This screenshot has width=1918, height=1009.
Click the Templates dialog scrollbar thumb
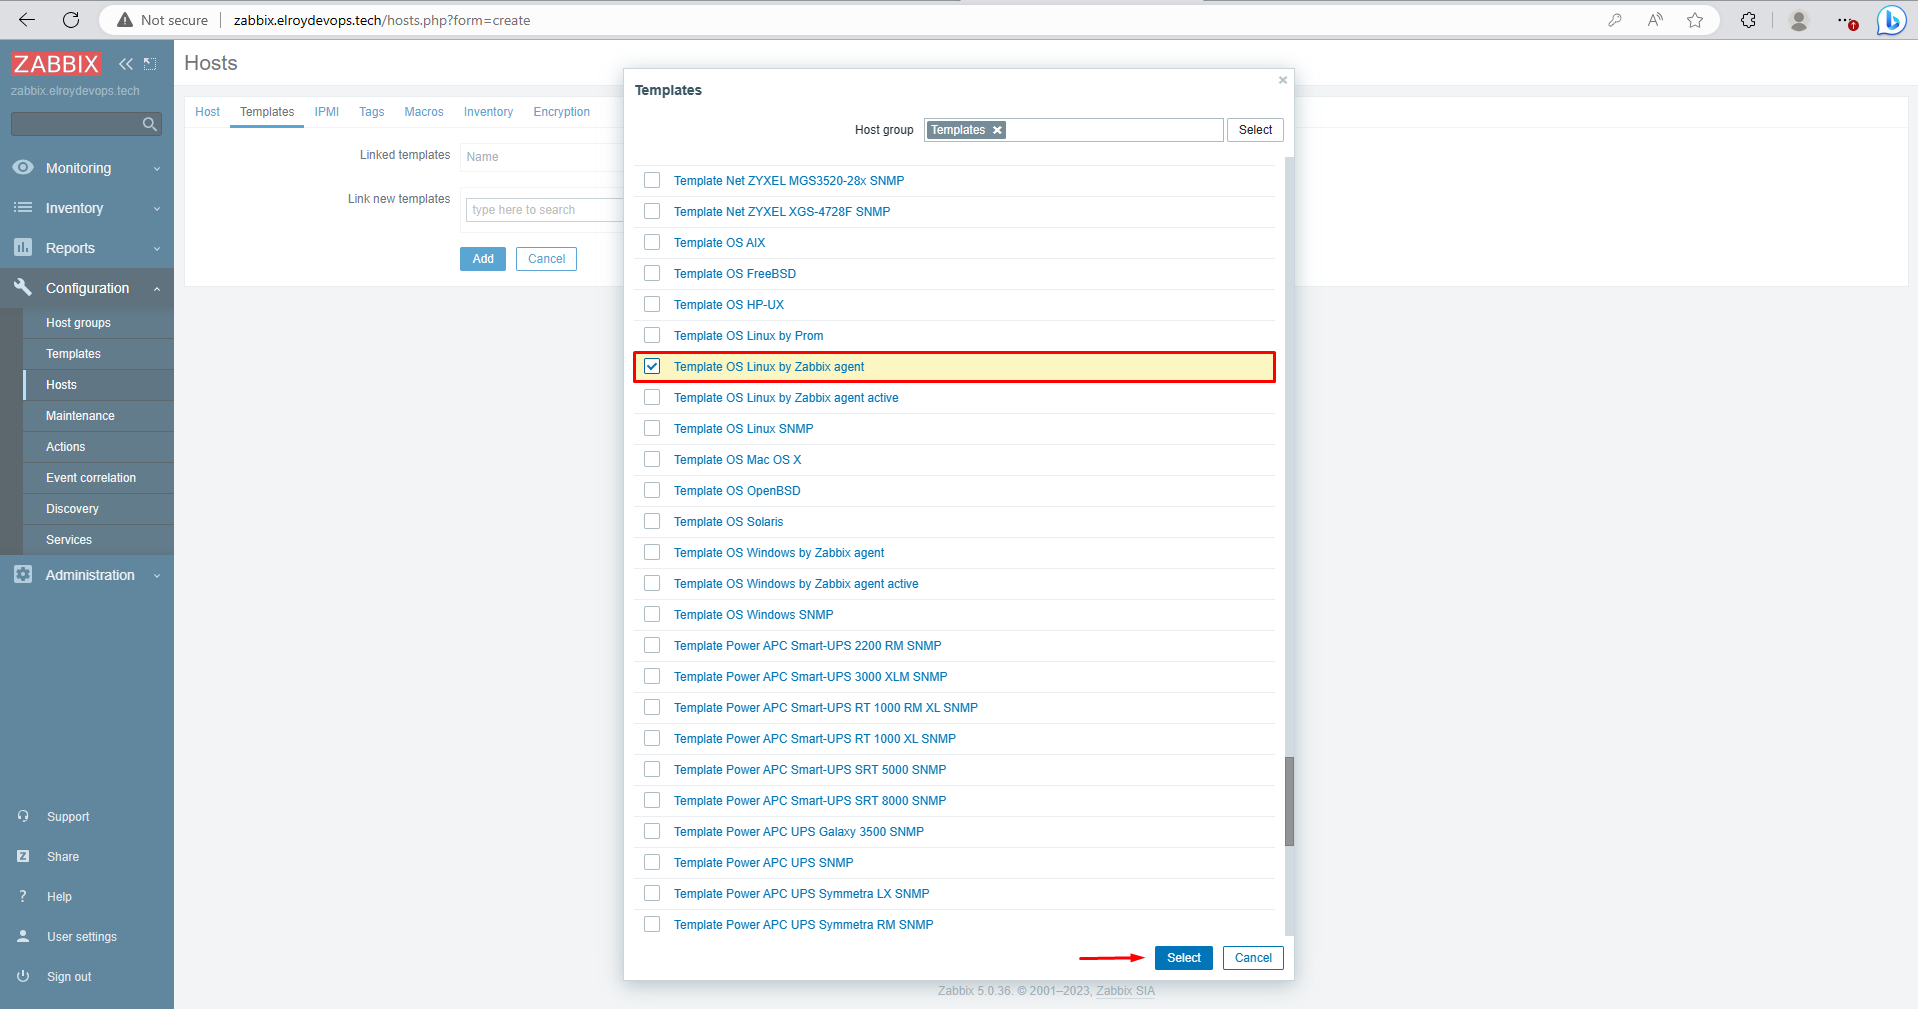click(x=1289, y=801)
